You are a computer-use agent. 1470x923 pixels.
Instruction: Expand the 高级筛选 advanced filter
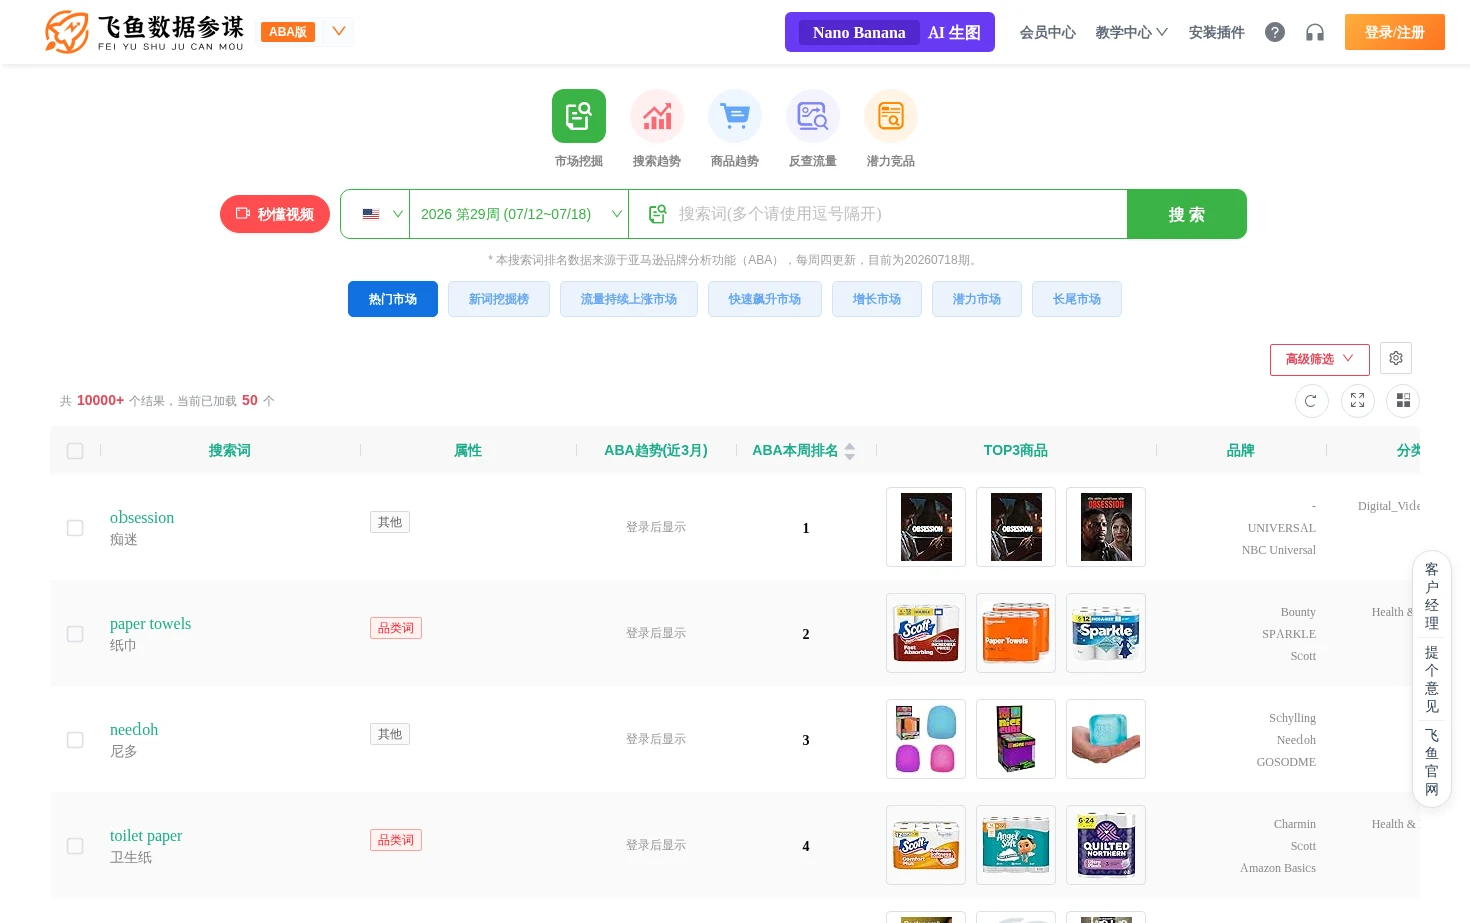click(x=1319, y=359)
